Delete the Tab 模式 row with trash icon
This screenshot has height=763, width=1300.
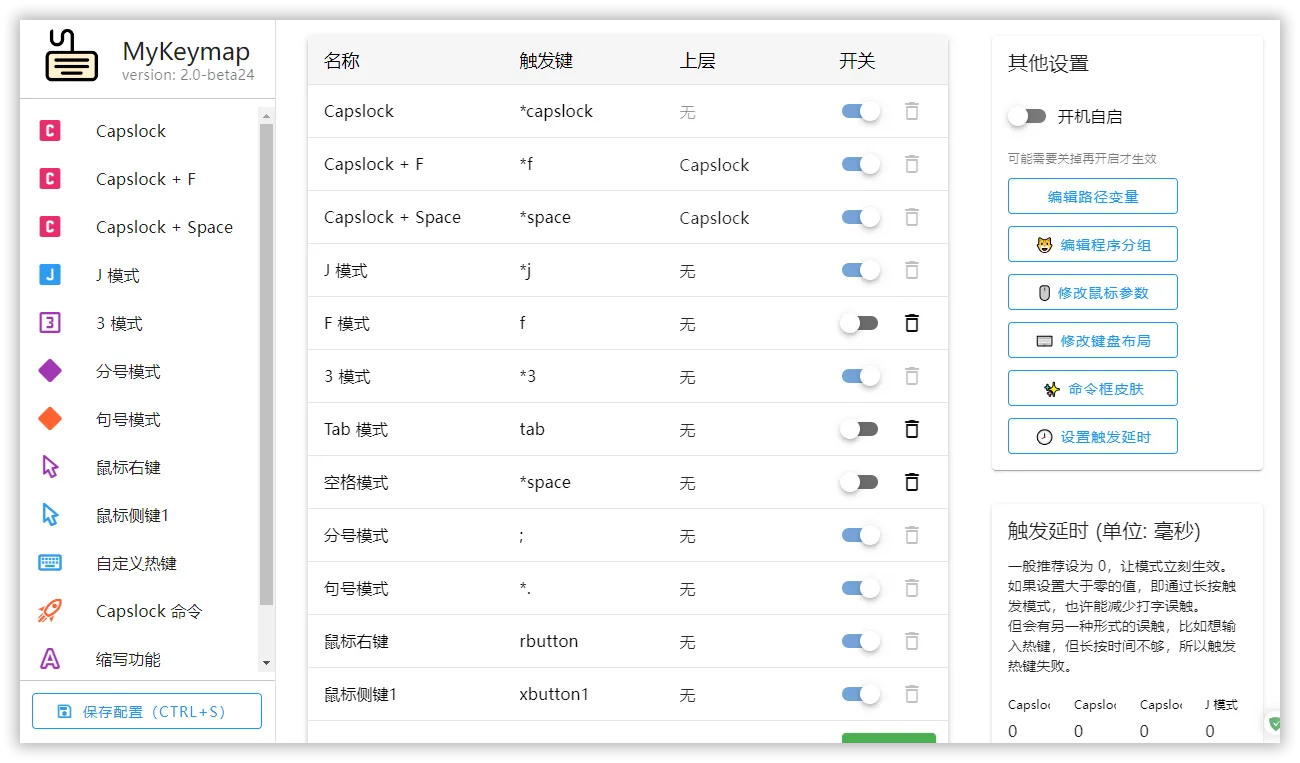911,429
